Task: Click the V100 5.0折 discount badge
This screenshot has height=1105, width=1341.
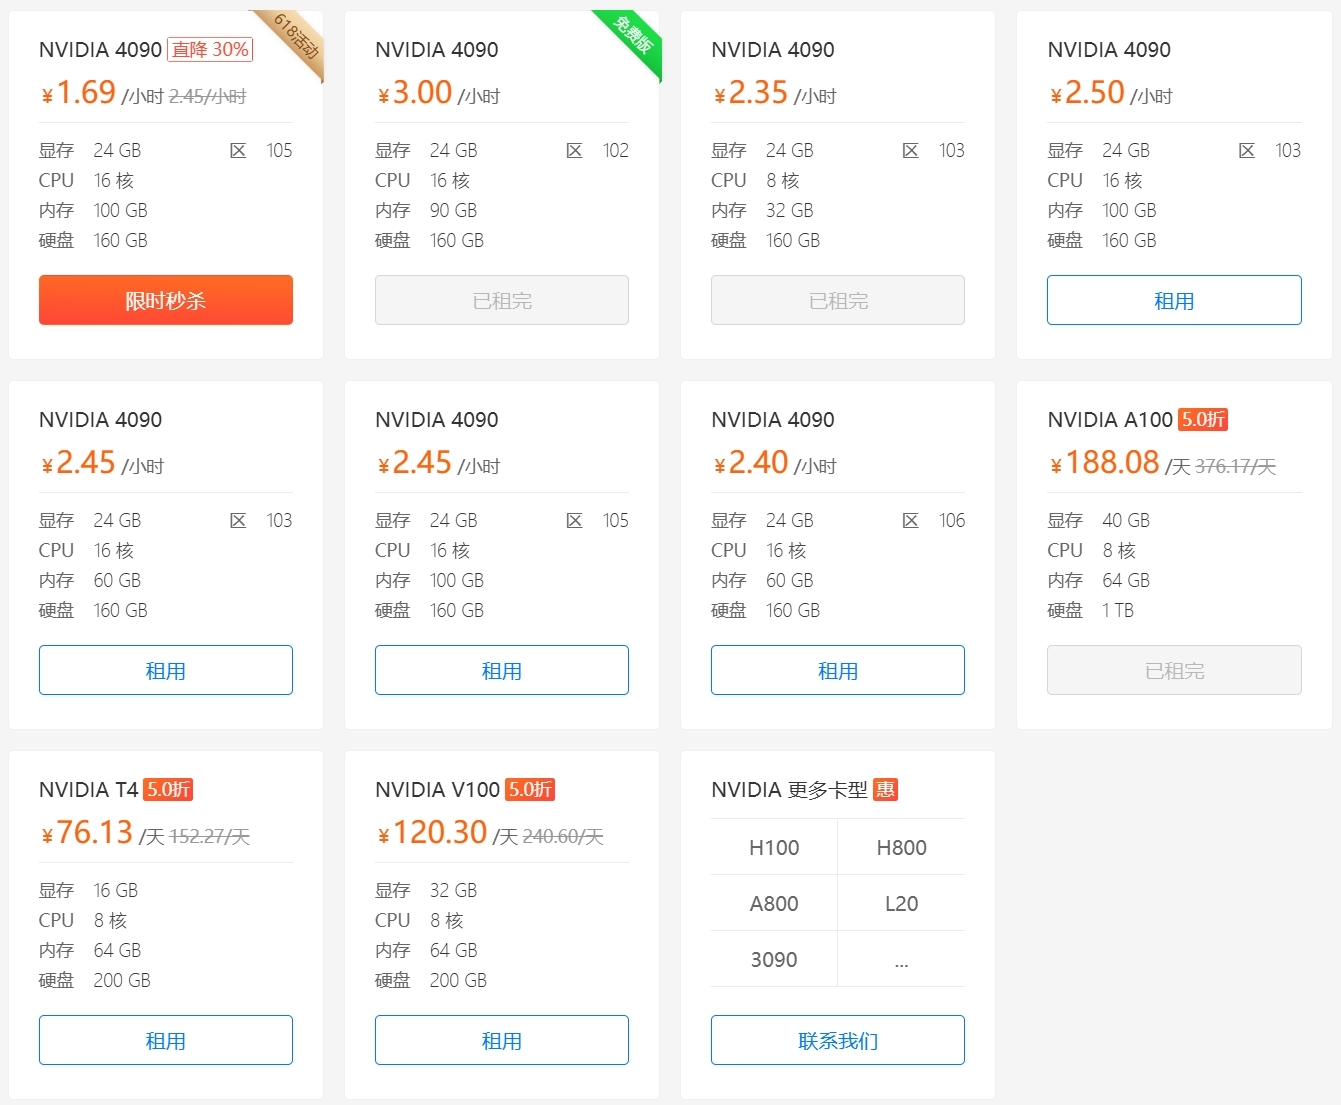Action: (x=530, y=790)
